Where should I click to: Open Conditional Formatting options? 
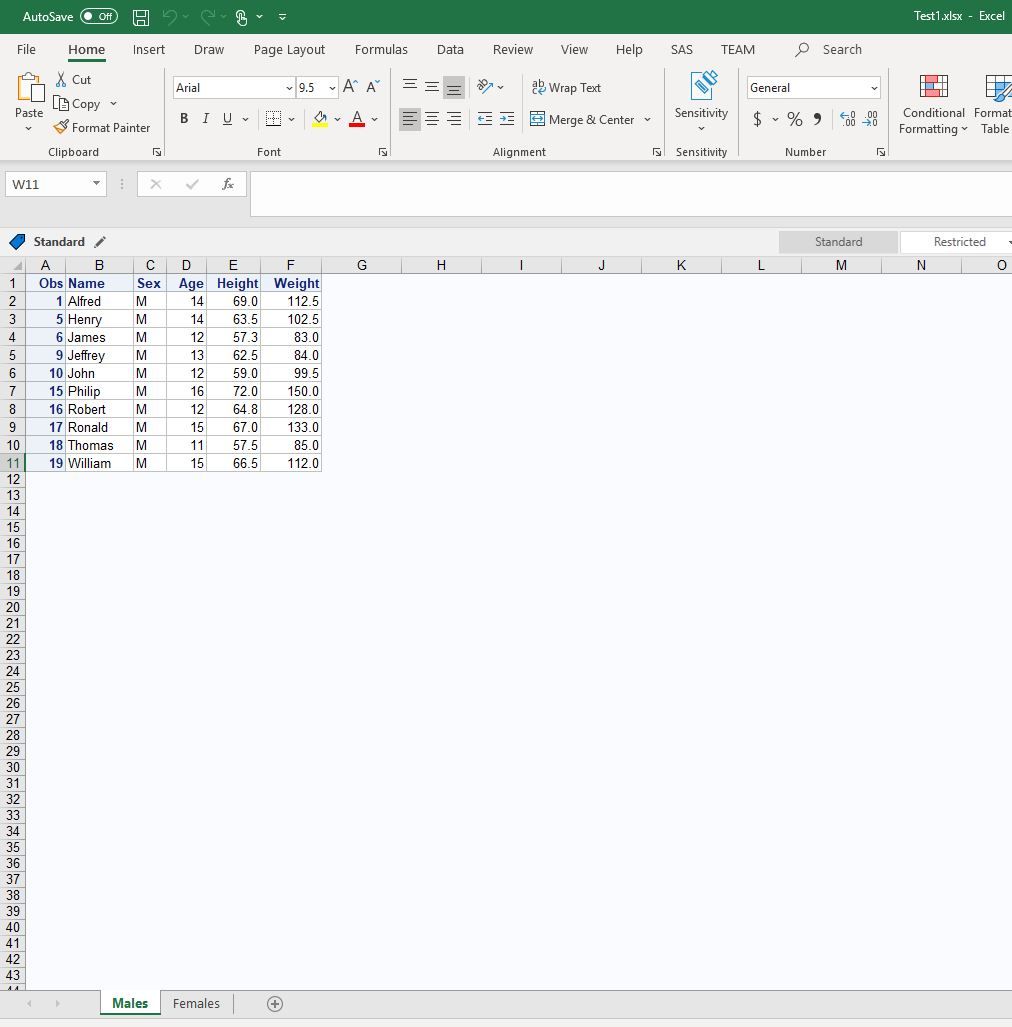[x=931, y=104]
